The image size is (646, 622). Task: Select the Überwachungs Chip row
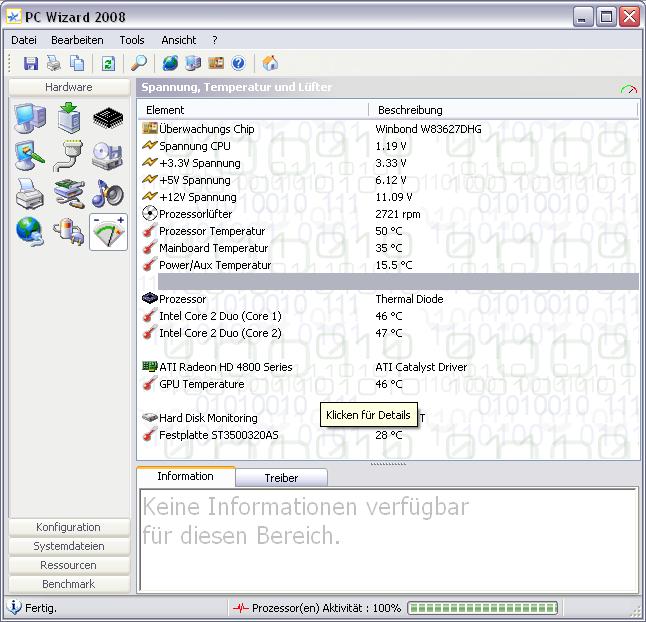[x=389, y=129]
